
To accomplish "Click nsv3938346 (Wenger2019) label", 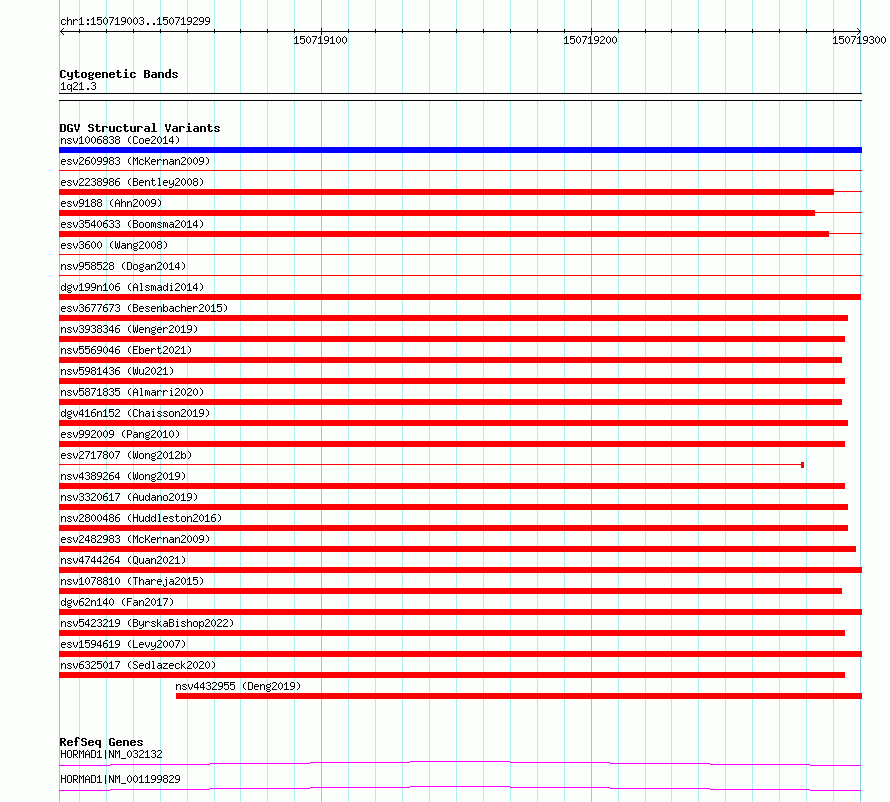I will 129,329.
